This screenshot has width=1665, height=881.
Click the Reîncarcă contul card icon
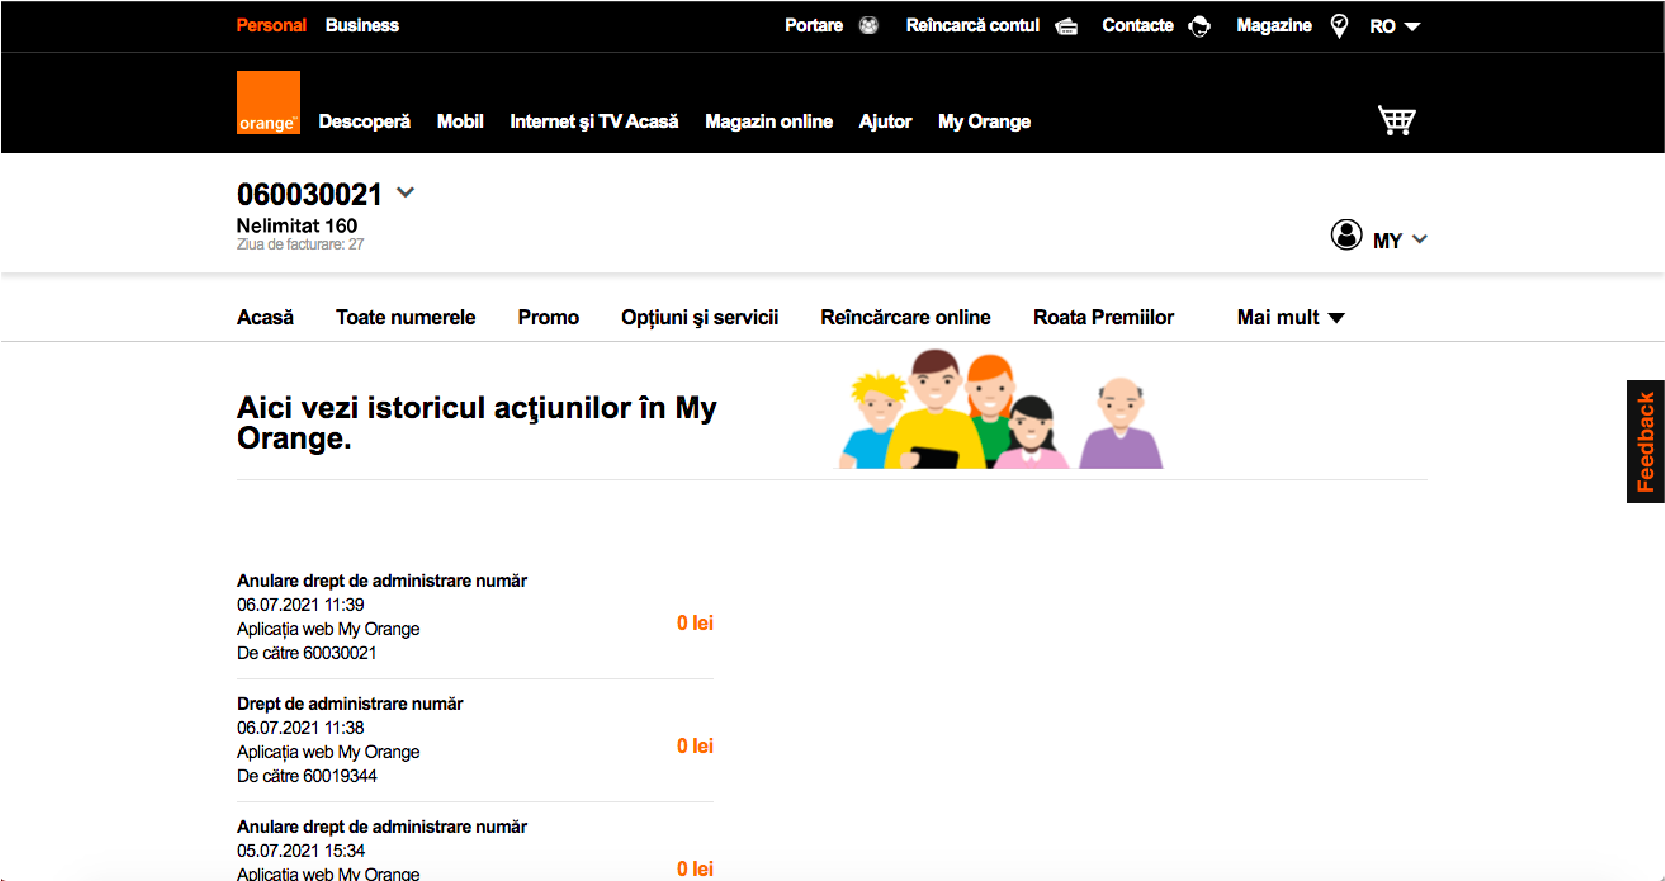[1067, 26]
